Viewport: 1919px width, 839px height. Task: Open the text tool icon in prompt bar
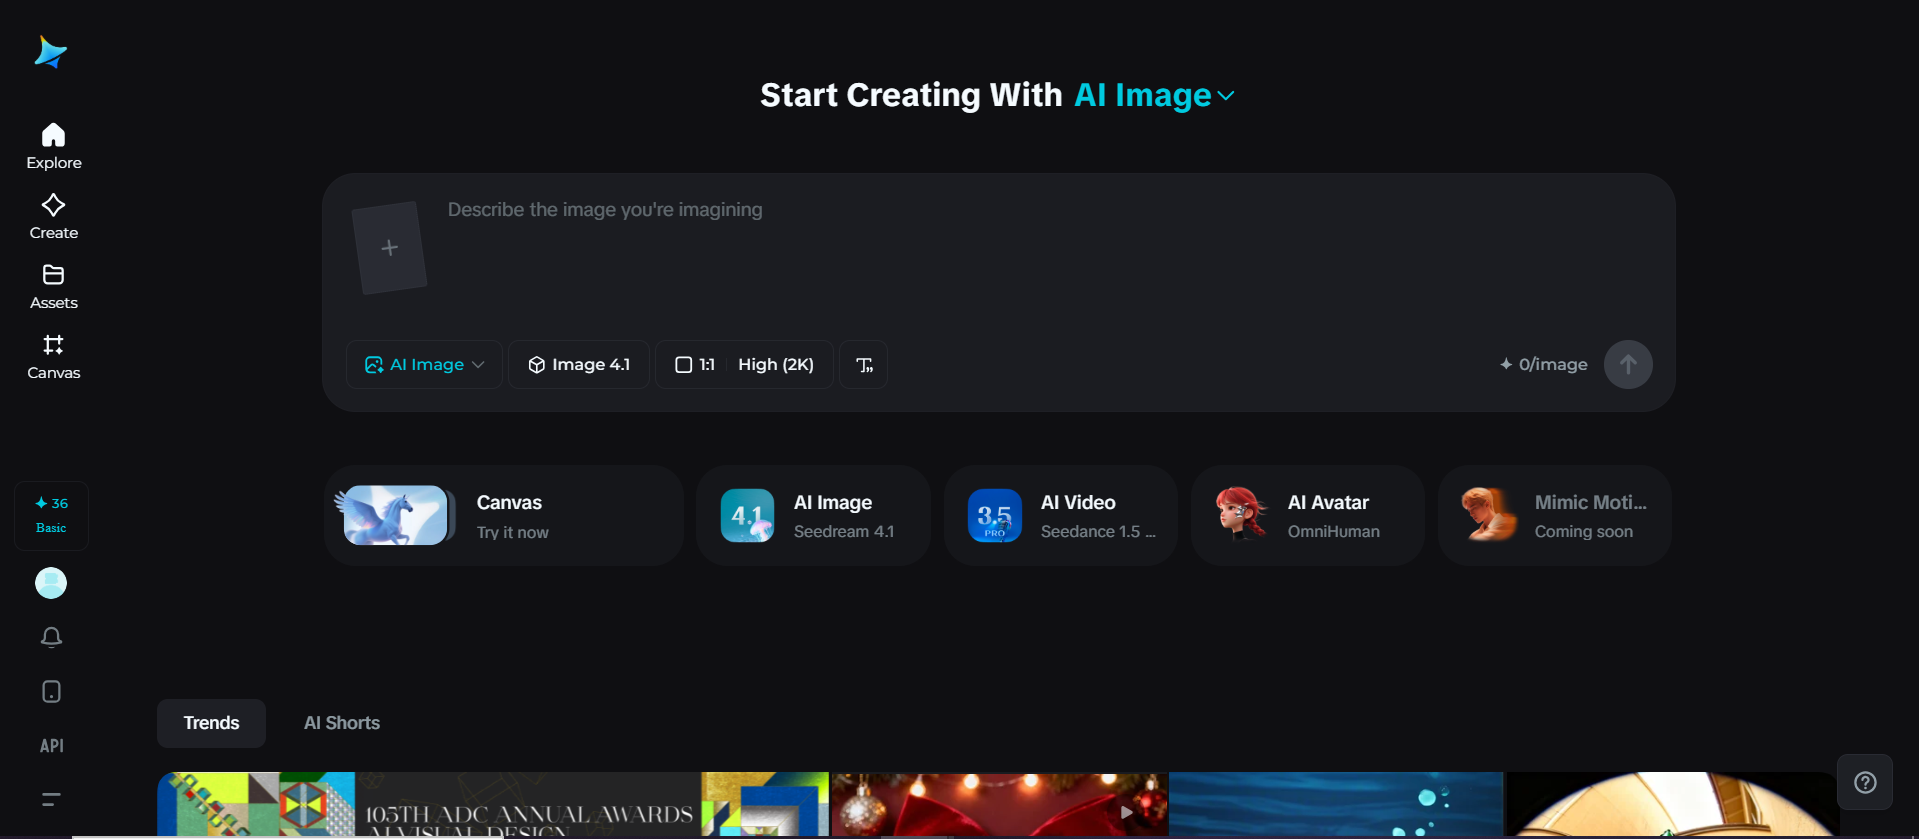pos(864,365)
